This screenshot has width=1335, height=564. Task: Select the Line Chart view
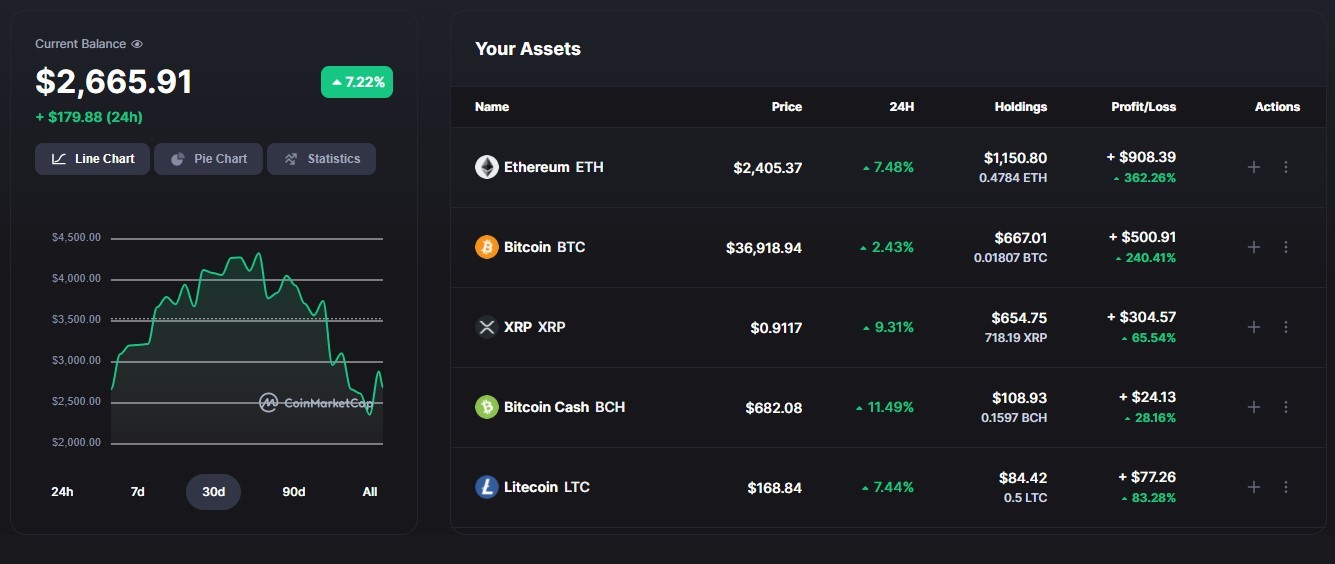click(92, 159)
